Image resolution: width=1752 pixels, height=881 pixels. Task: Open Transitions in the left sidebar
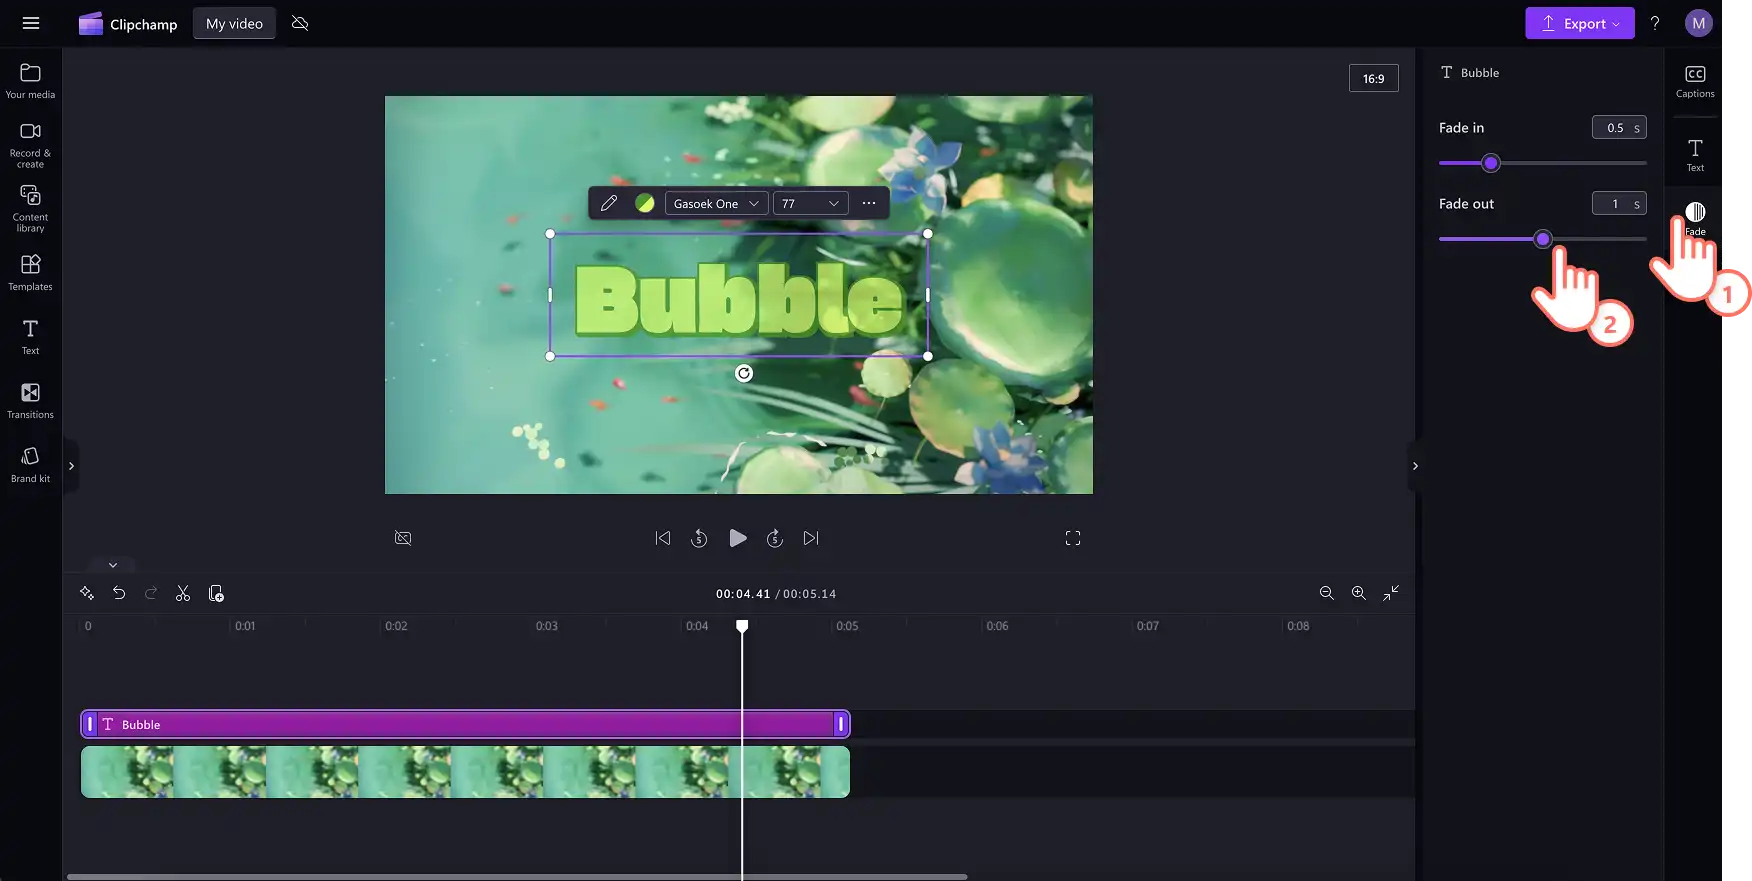[30, 400]
